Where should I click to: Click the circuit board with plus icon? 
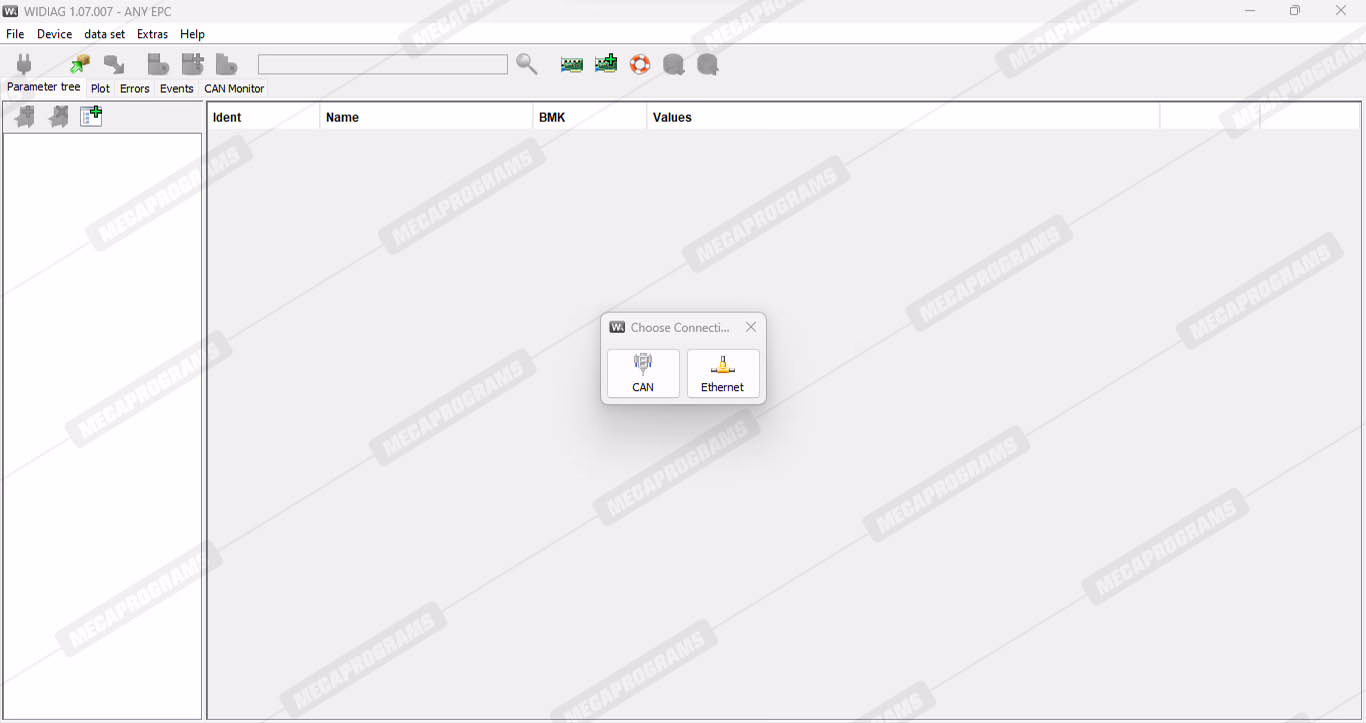(606, 64)
